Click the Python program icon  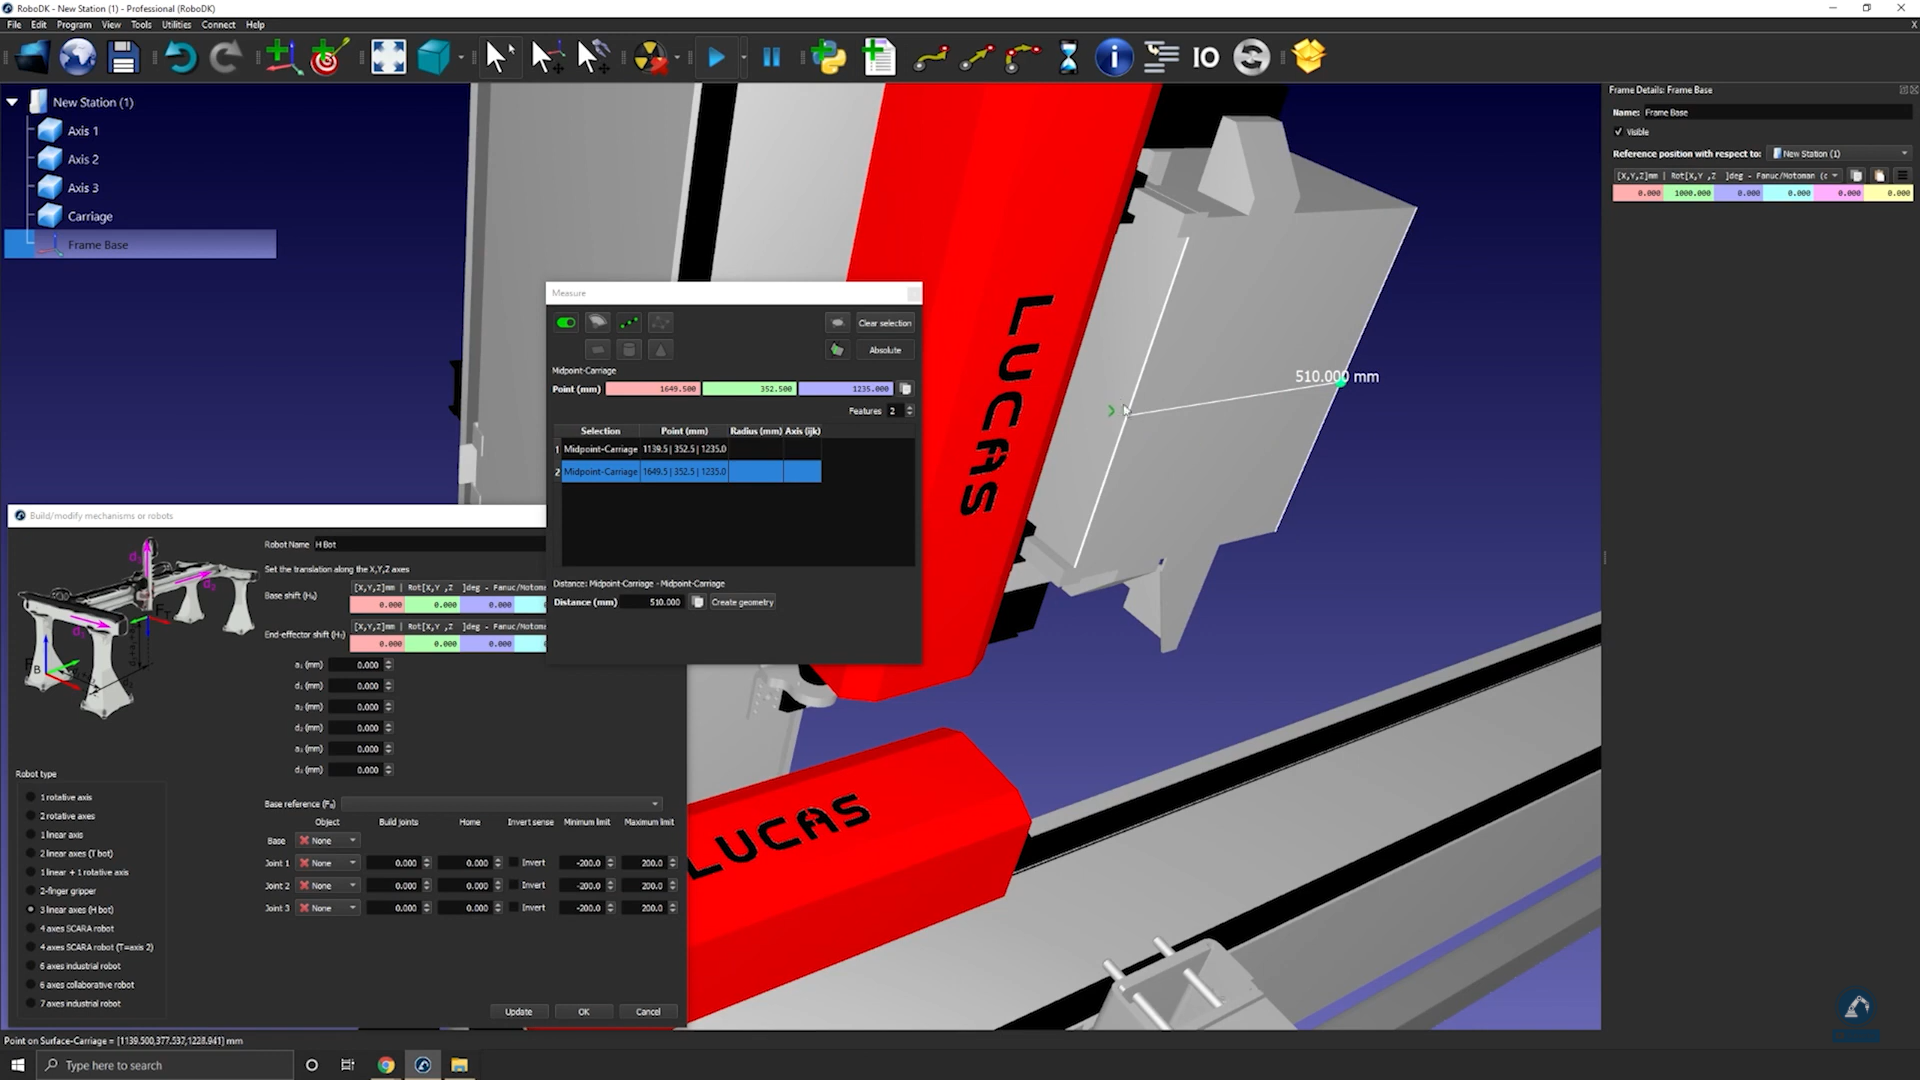[x=828, y=58]
